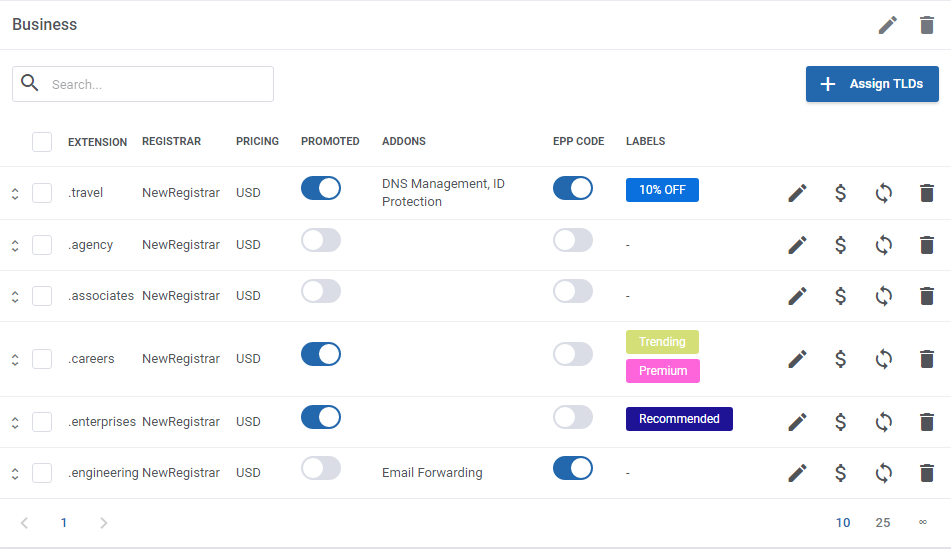Screen dimensions: 951x549
Task: Edit the .careers extension row
Action: pos(798,359)
